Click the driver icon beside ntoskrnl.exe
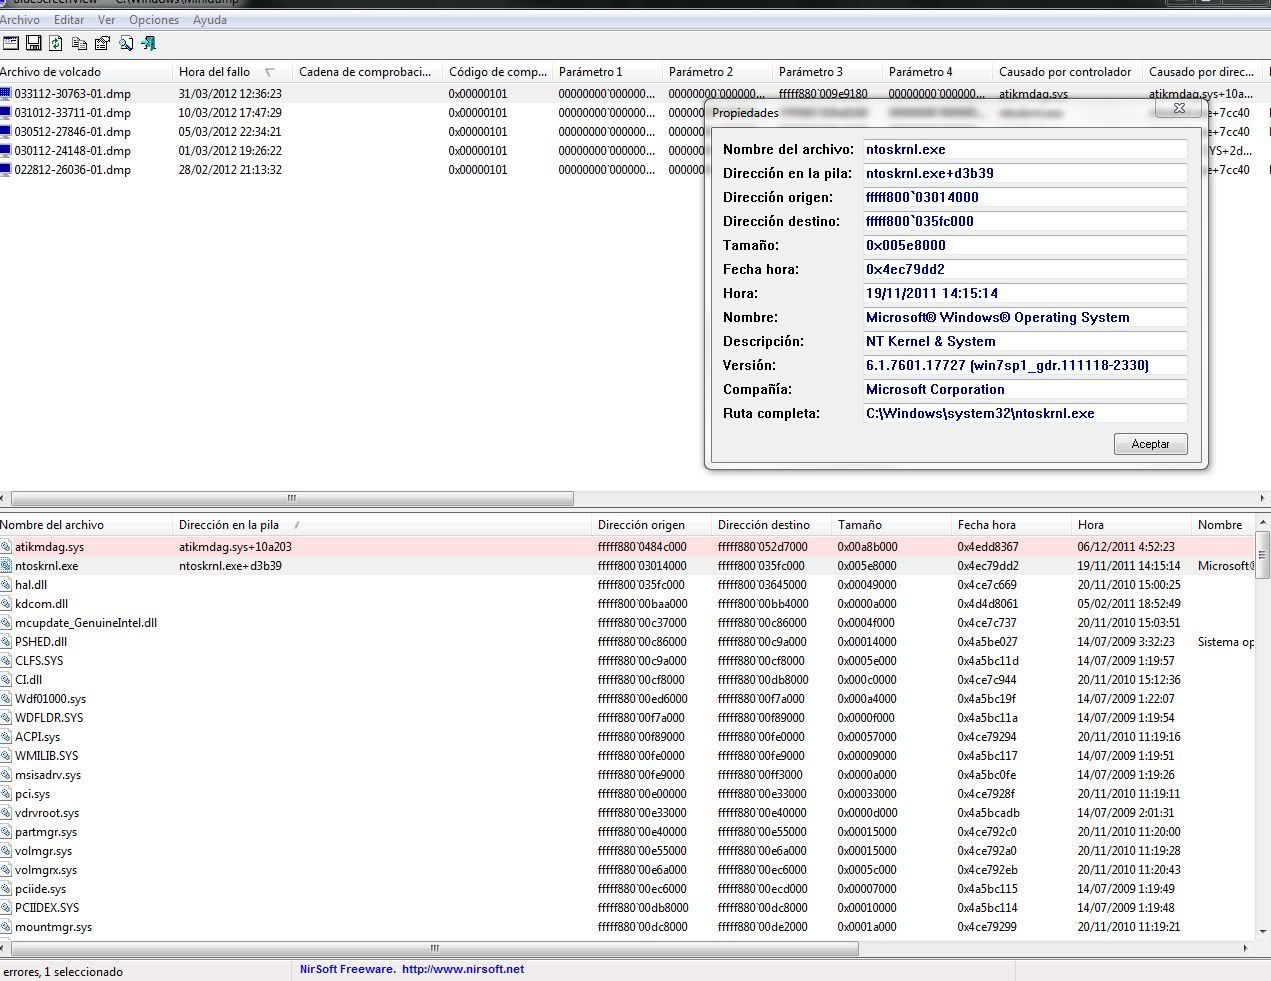The image size is (1271, 981). point(6,566)
